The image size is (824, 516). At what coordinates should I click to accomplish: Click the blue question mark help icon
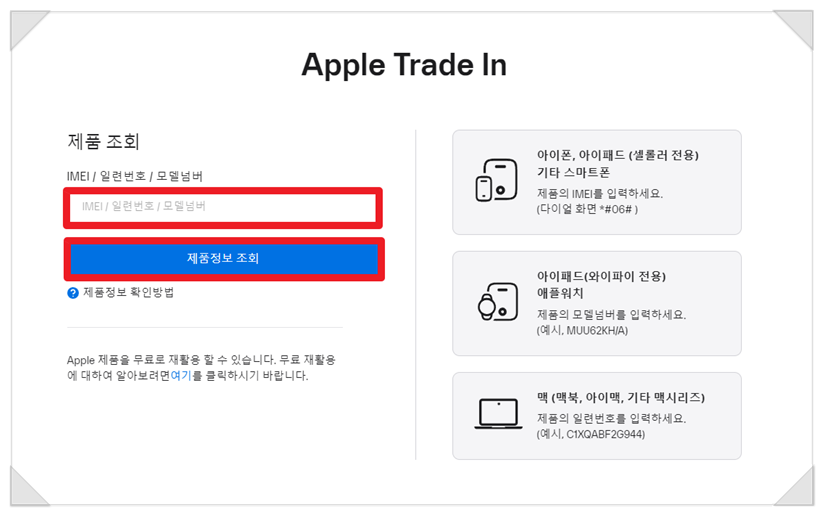coord(73,293)
